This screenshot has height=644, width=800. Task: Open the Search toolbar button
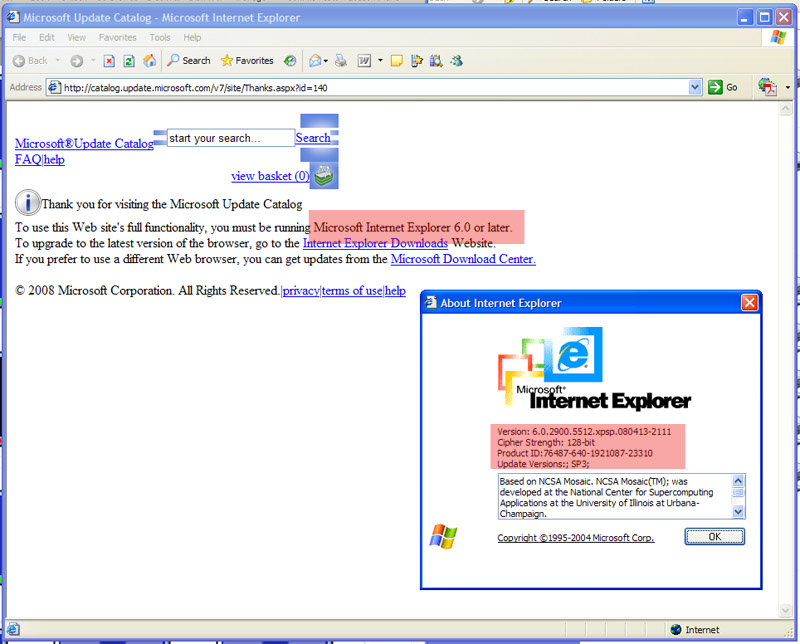point(189,61)
